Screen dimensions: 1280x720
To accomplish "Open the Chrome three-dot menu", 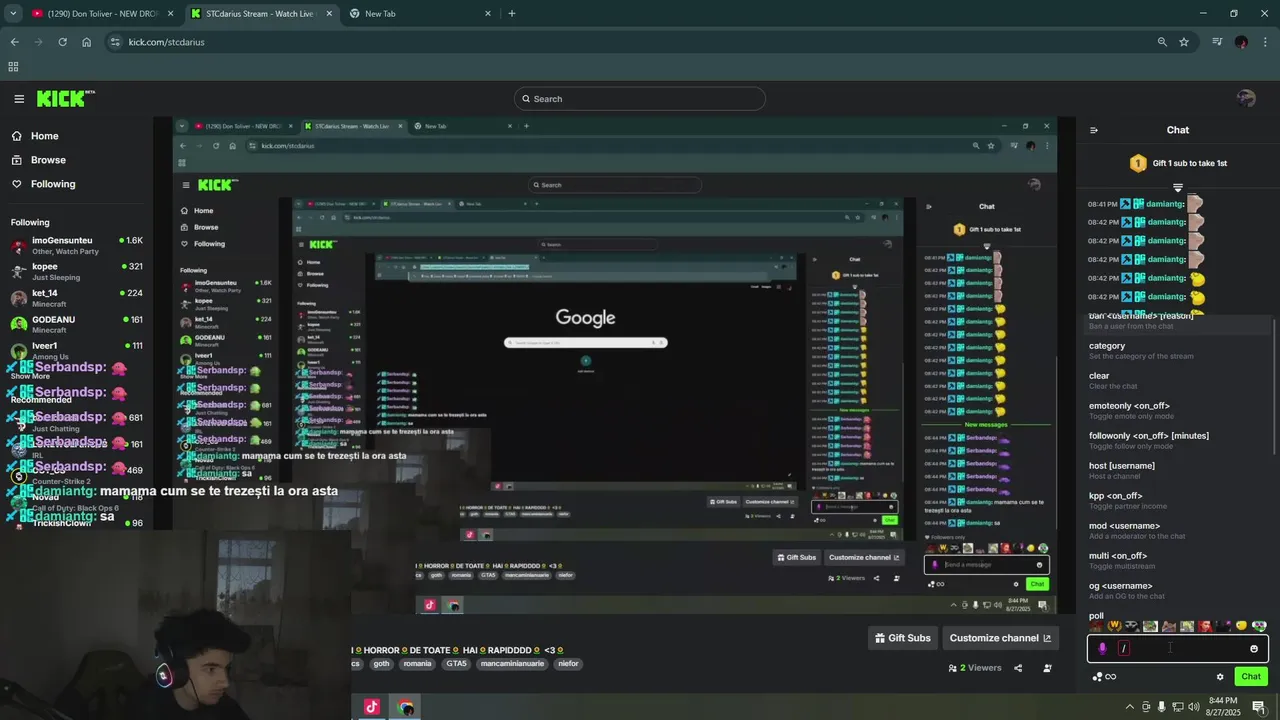I will (x=1266, y=42).
